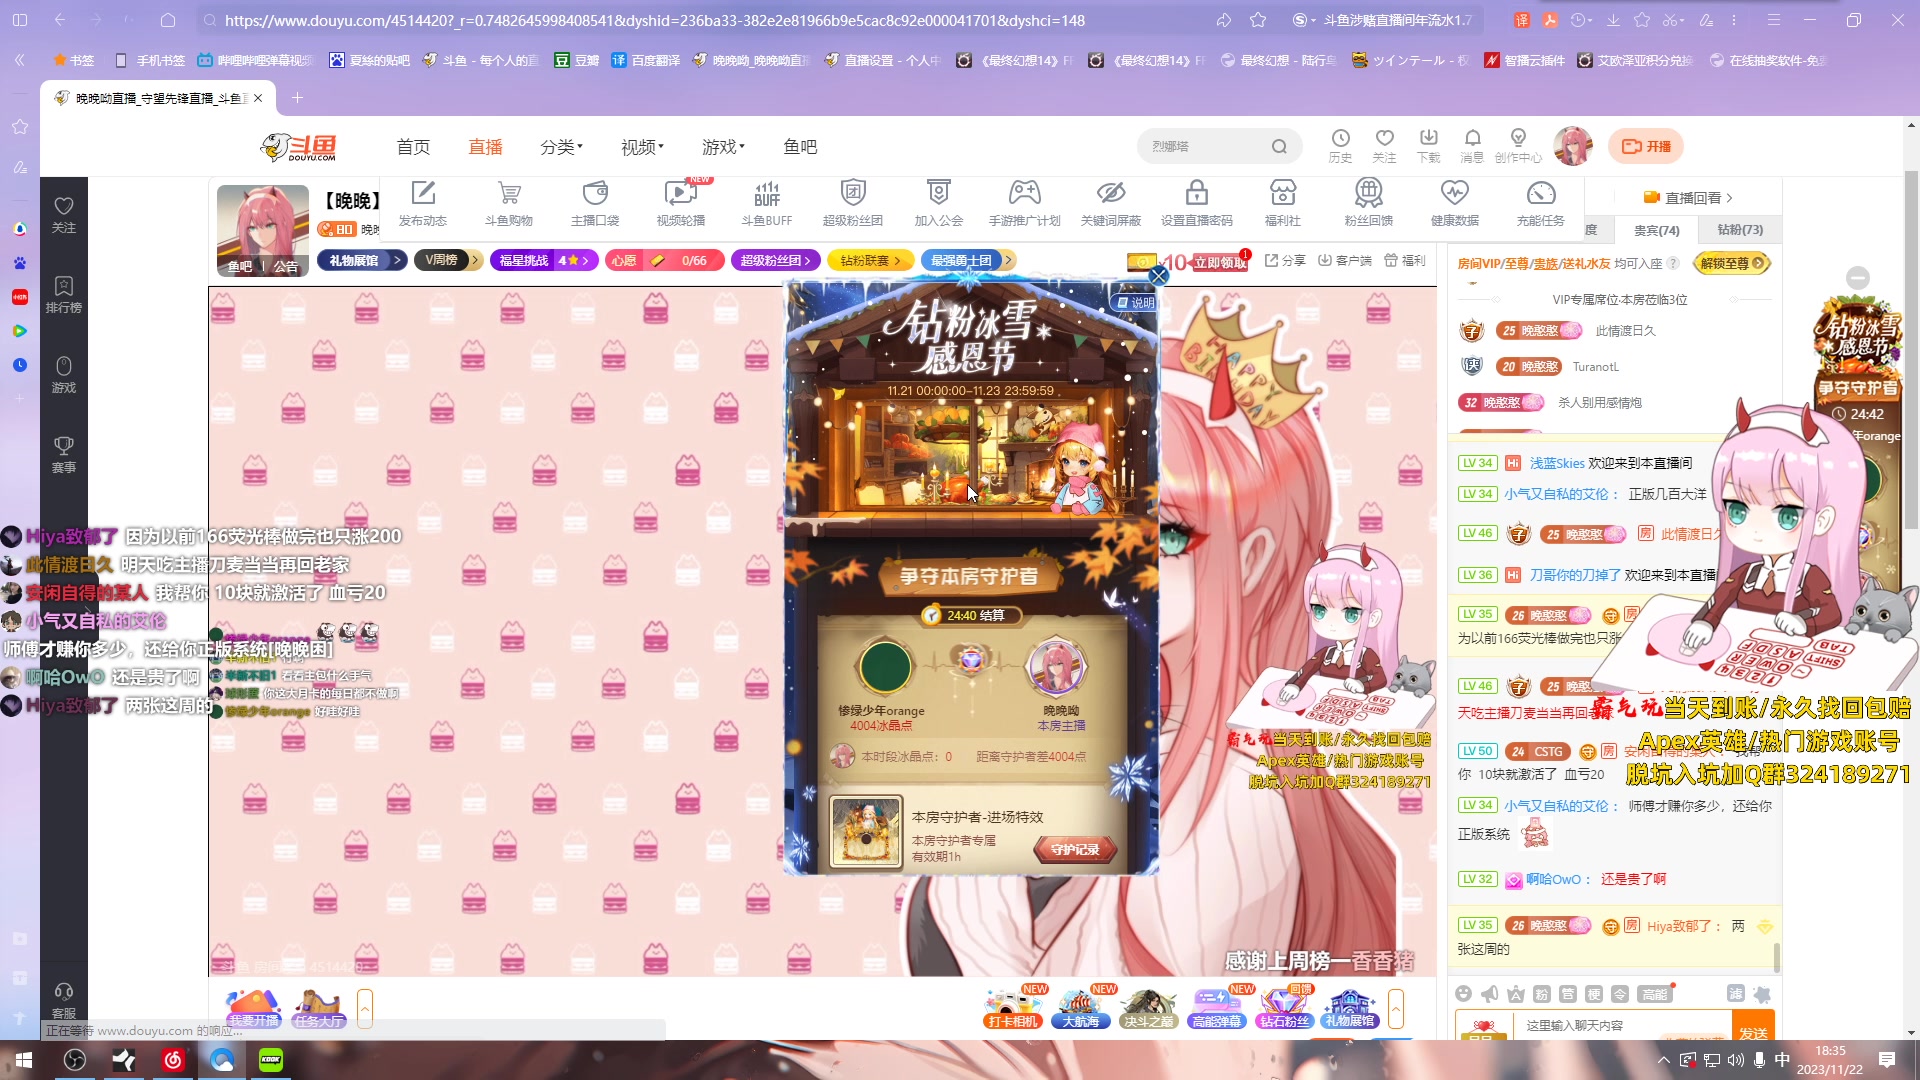Click 立即领取 claim now button
Viewport: 1920px width, 1080px height.
pos(1220,262)
